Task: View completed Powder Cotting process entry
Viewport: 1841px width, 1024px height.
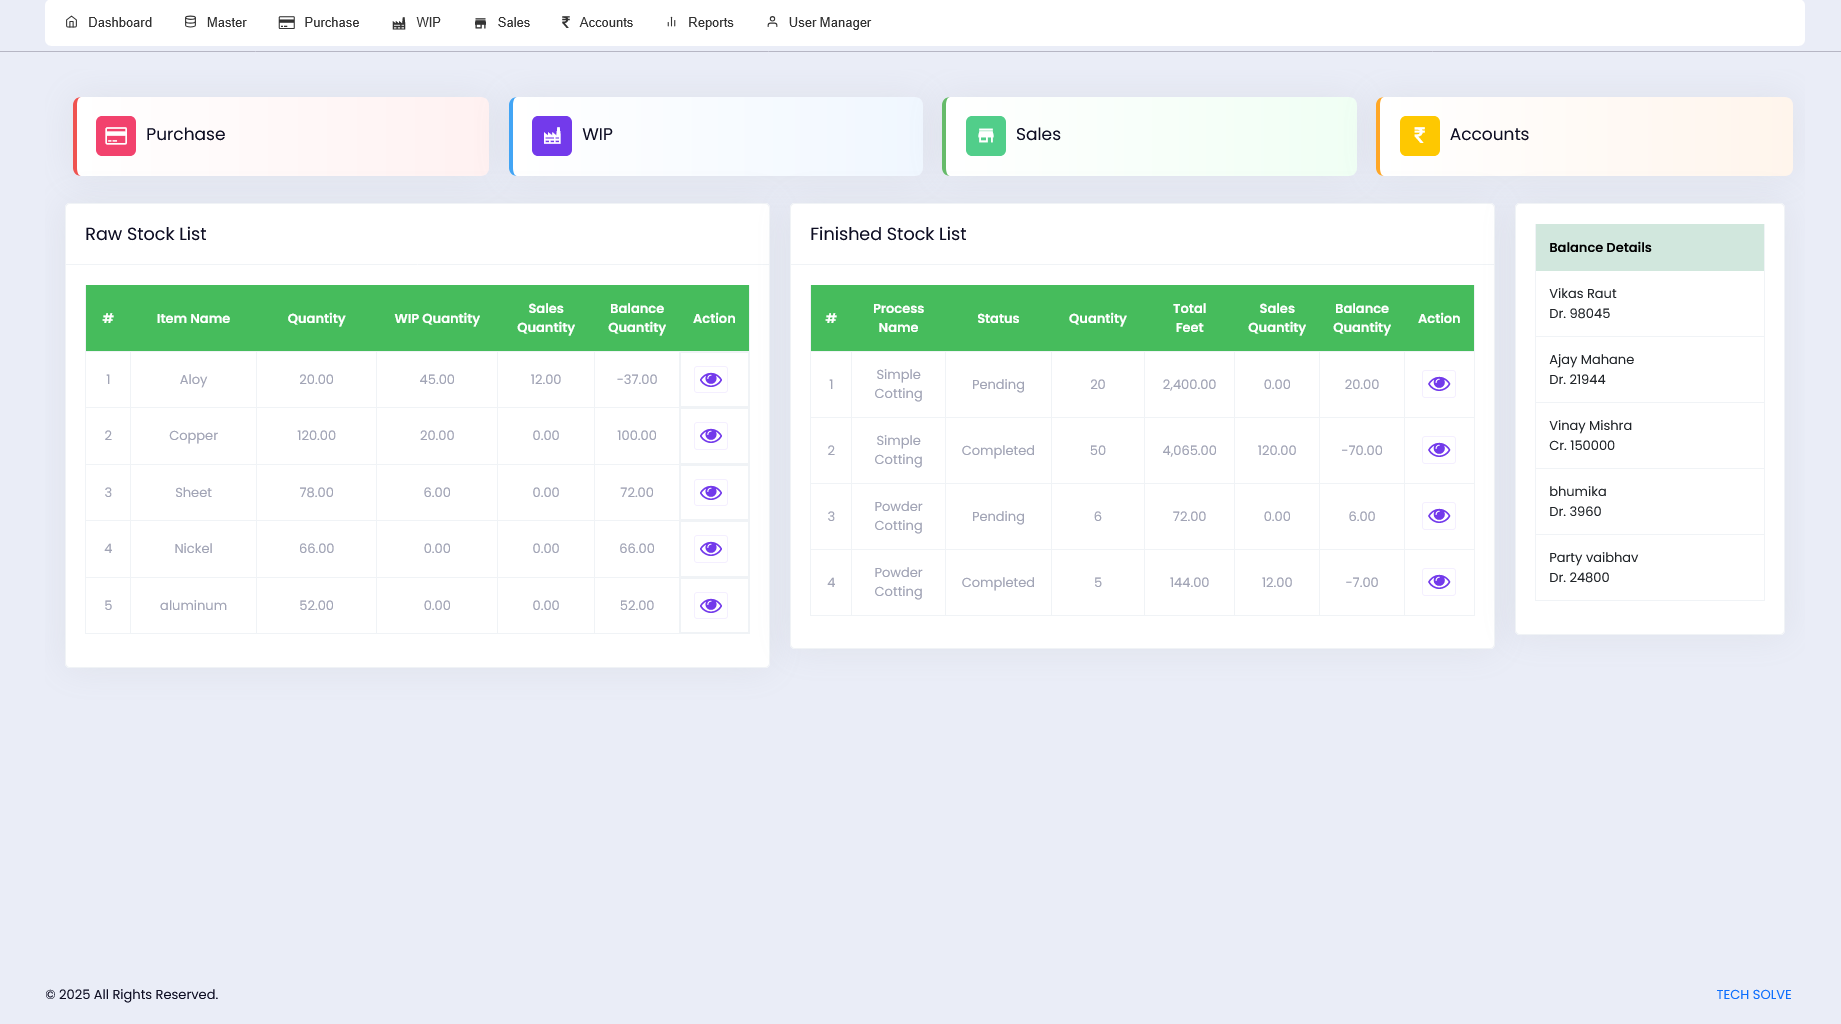Action: coord(1439,582)
